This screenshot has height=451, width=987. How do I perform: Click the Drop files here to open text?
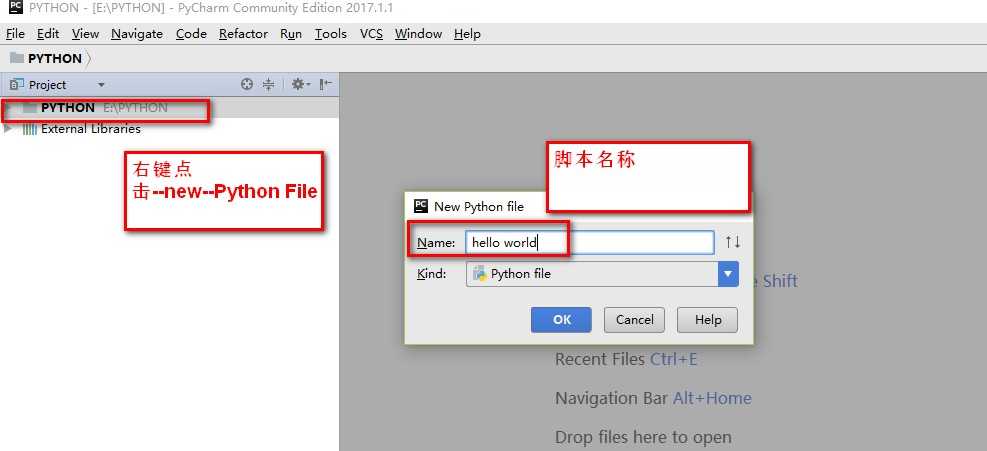point(643,437)
